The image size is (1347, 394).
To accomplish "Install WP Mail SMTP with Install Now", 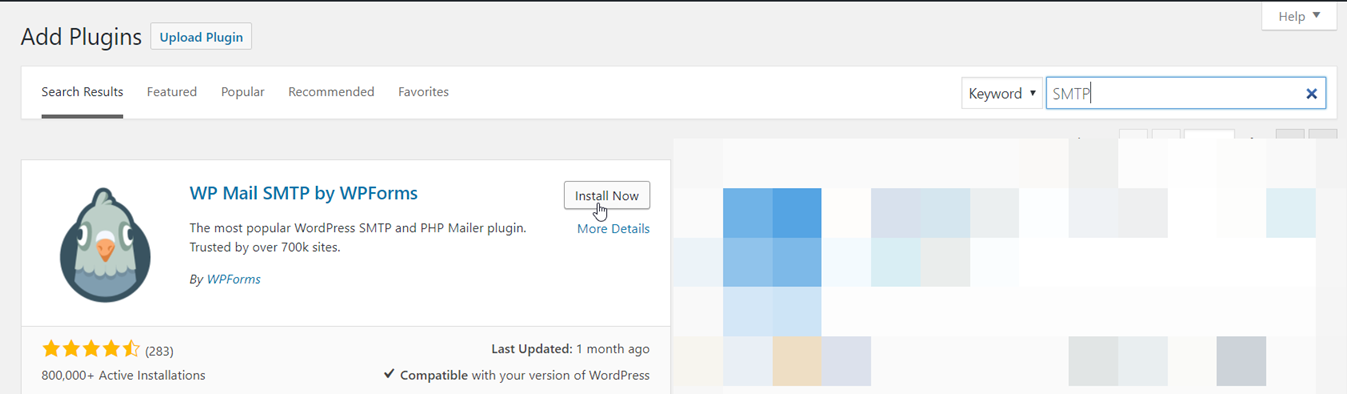I will pyautogui.click(x=607, y=196).
